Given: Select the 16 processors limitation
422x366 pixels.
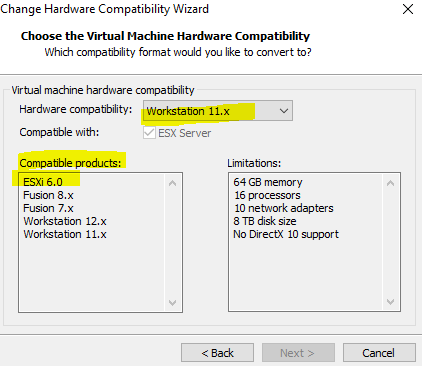Looking at the screenshot, I should coord(267,195).
